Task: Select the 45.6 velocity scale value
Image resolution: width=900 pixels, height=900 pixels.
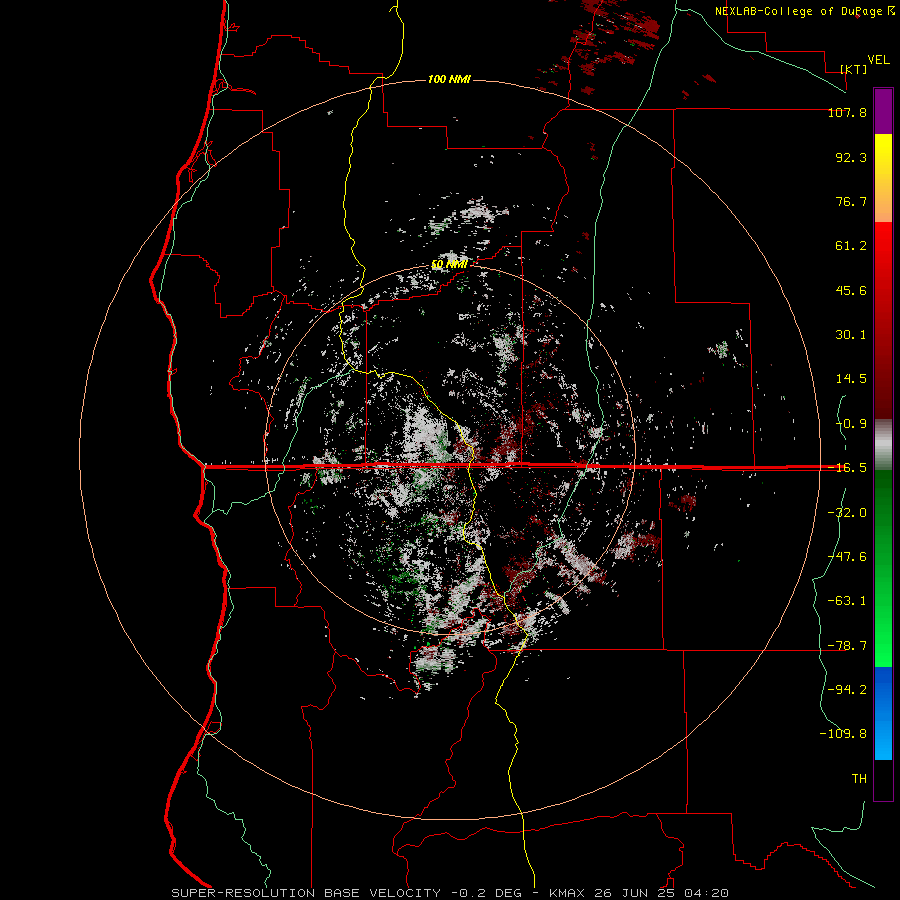Action: 851,290
